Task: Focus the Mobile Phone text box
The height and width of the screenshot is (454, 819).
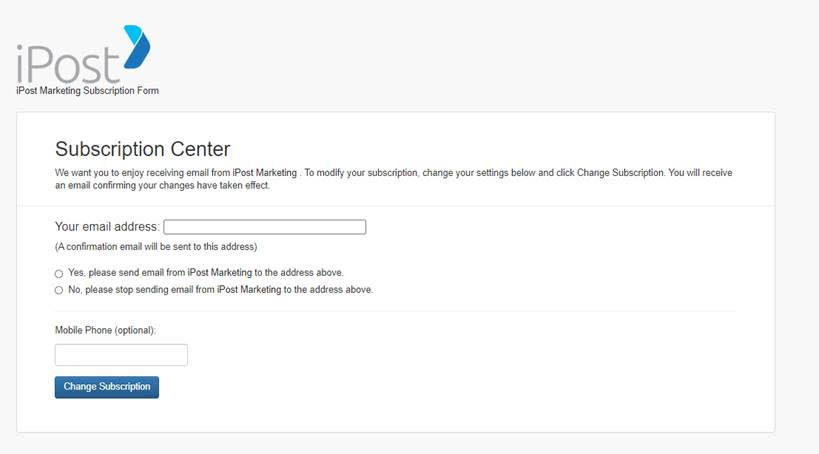Action: [x=121, y=355]
